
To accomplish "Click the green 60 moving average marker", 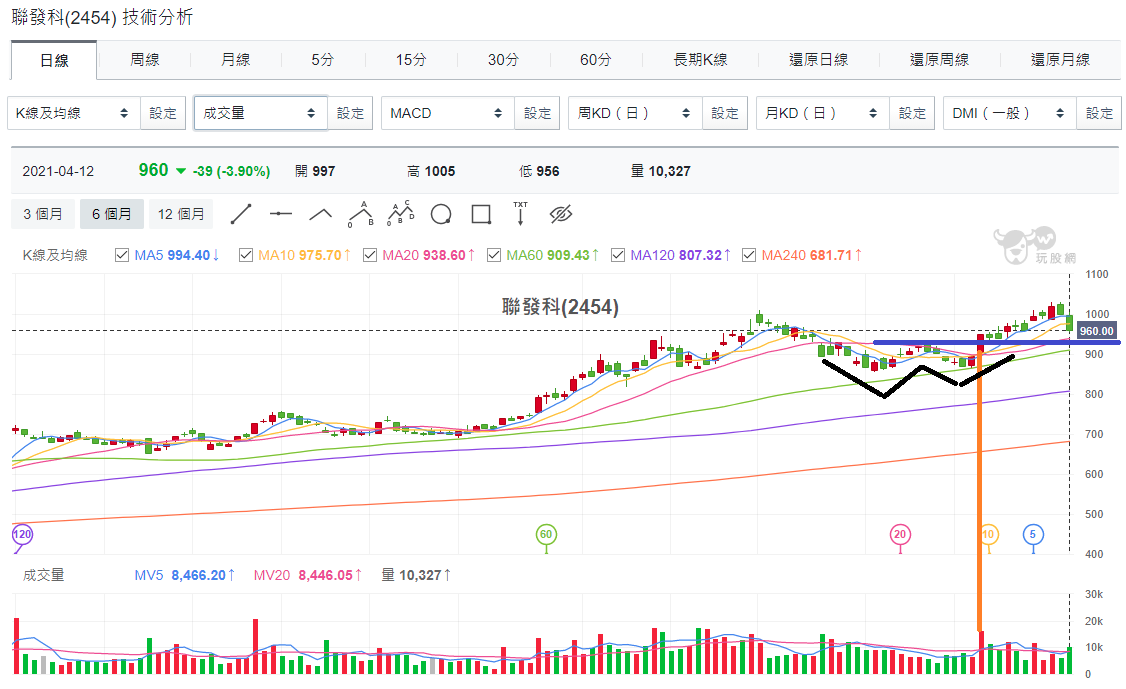I will (x=546, y=534).
